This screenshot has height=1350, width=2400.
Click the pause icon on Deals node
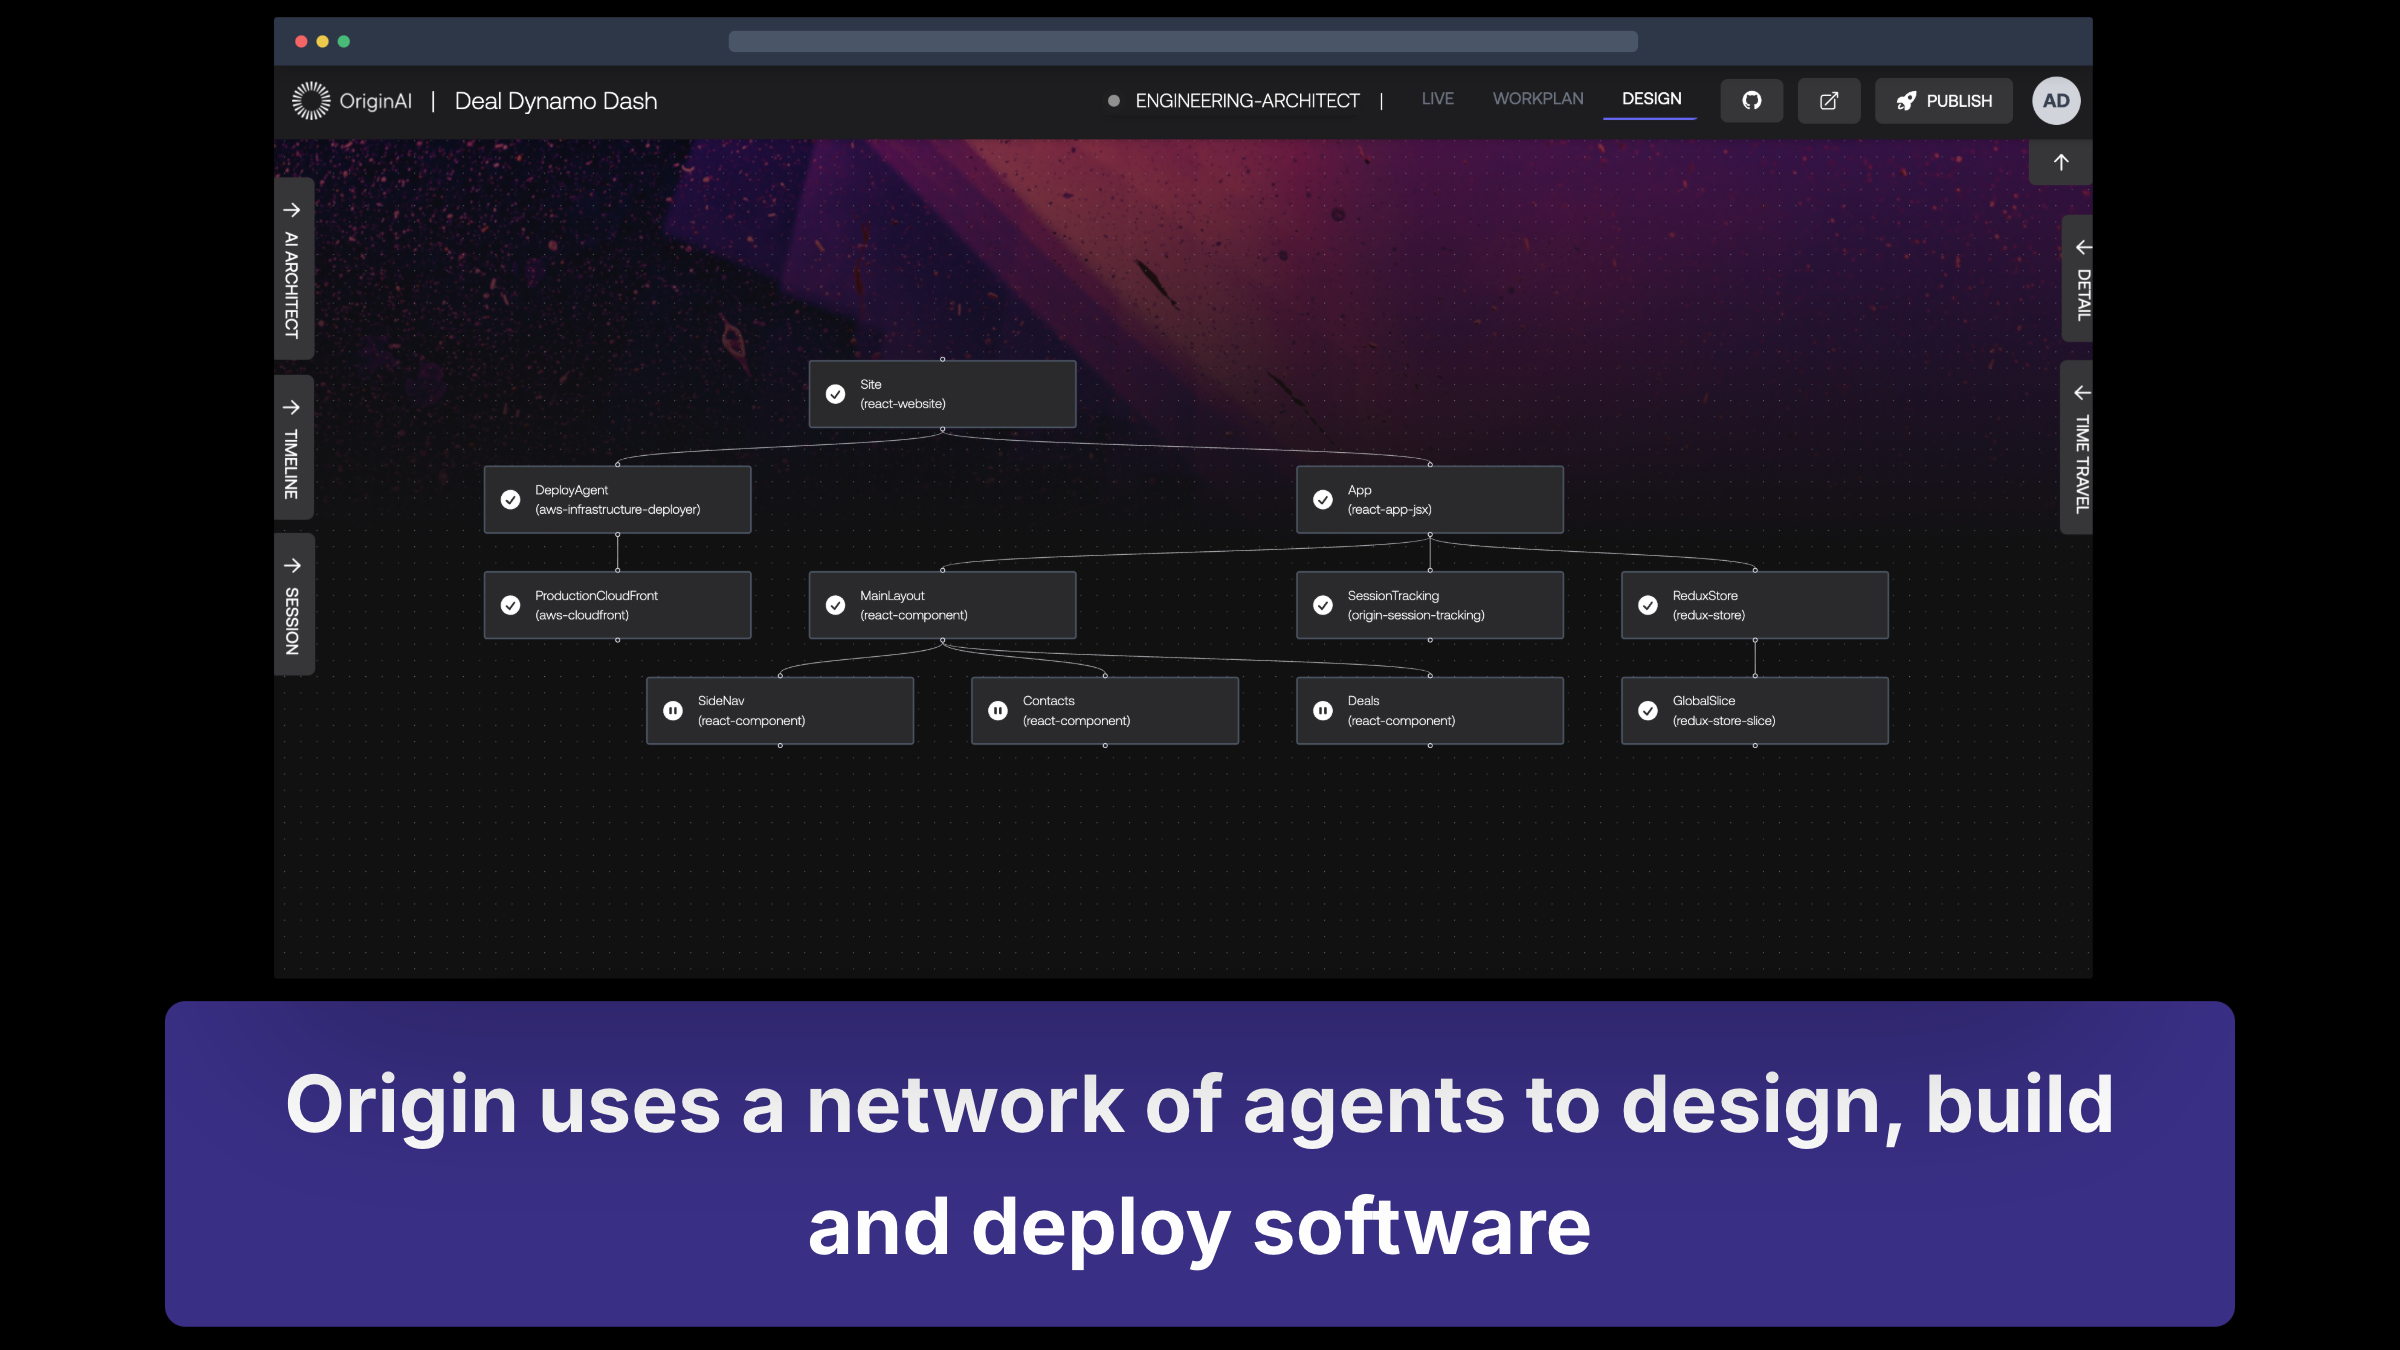coord(1323,711)
